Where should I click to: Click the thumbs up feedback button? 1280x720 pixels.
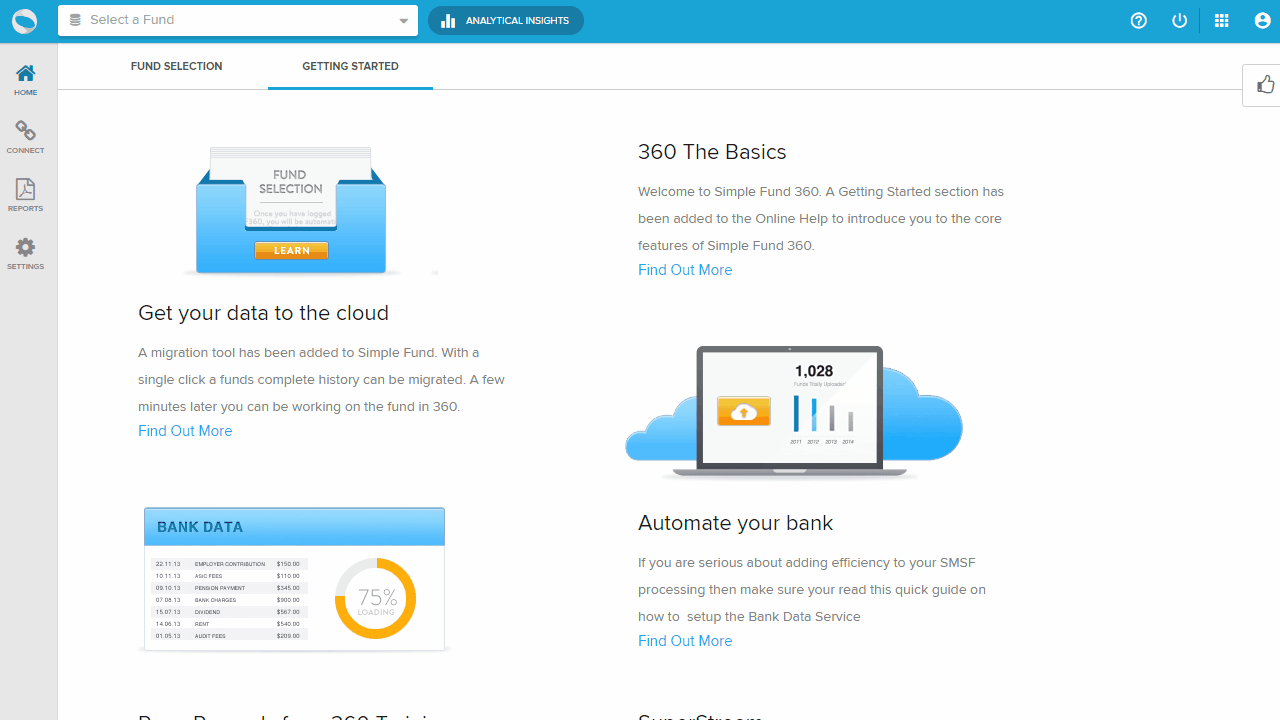(1265, 85)
